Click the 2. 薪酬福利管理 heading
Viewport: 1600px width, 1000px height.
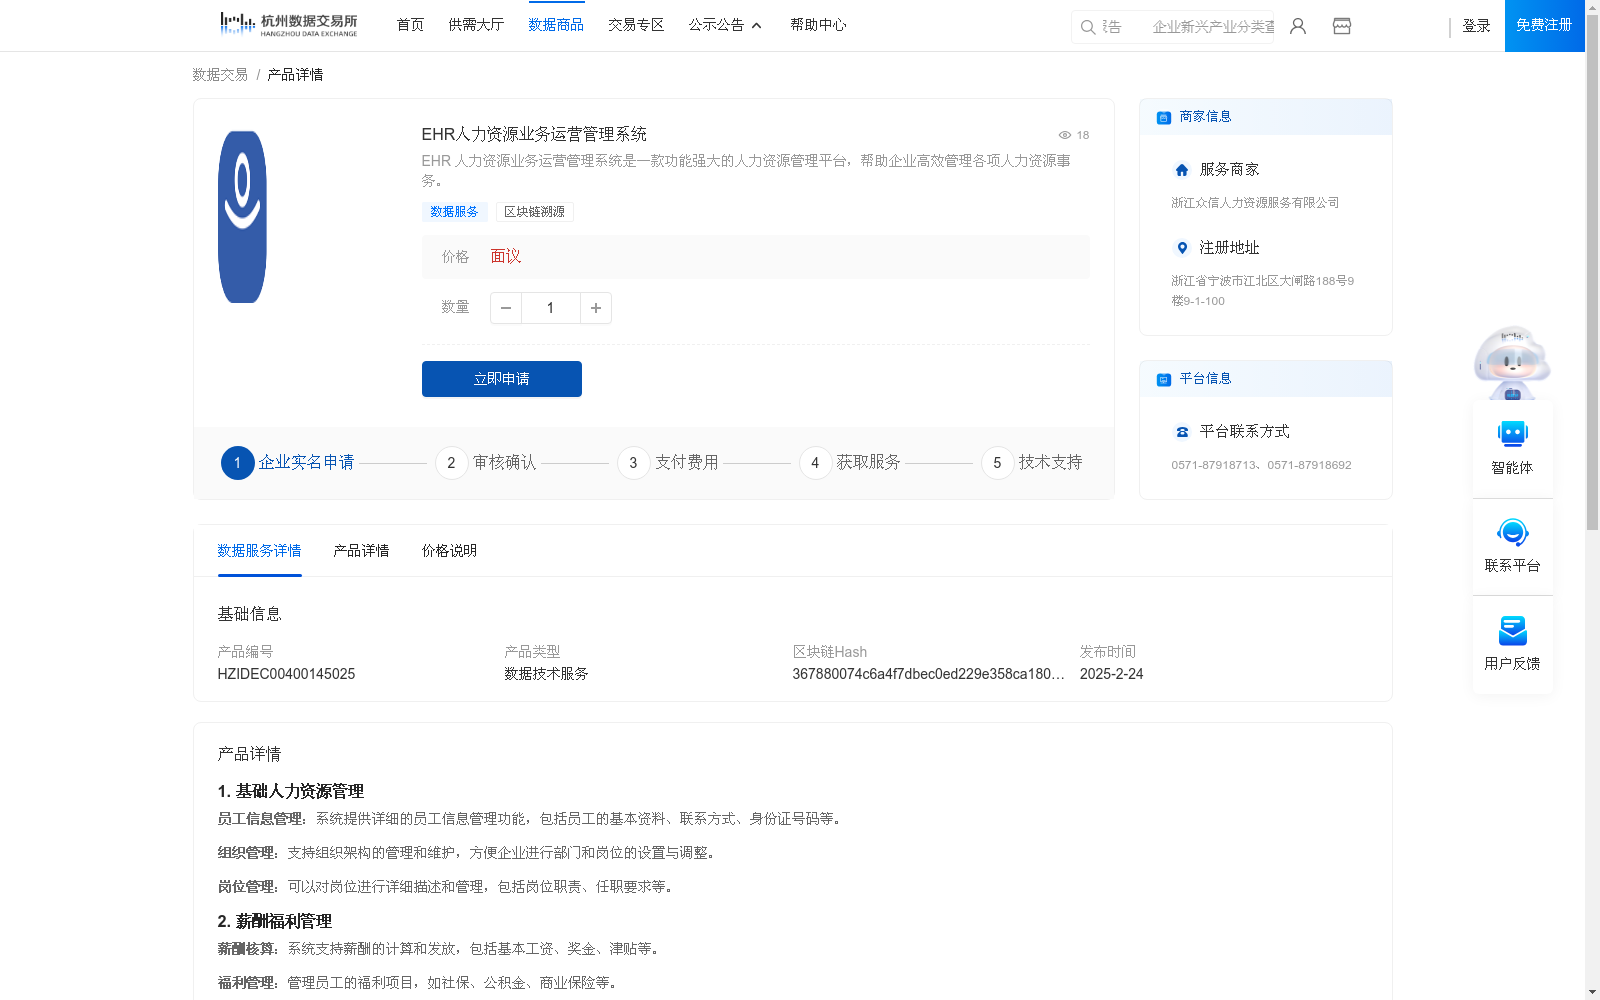click(x=275, y=921)
